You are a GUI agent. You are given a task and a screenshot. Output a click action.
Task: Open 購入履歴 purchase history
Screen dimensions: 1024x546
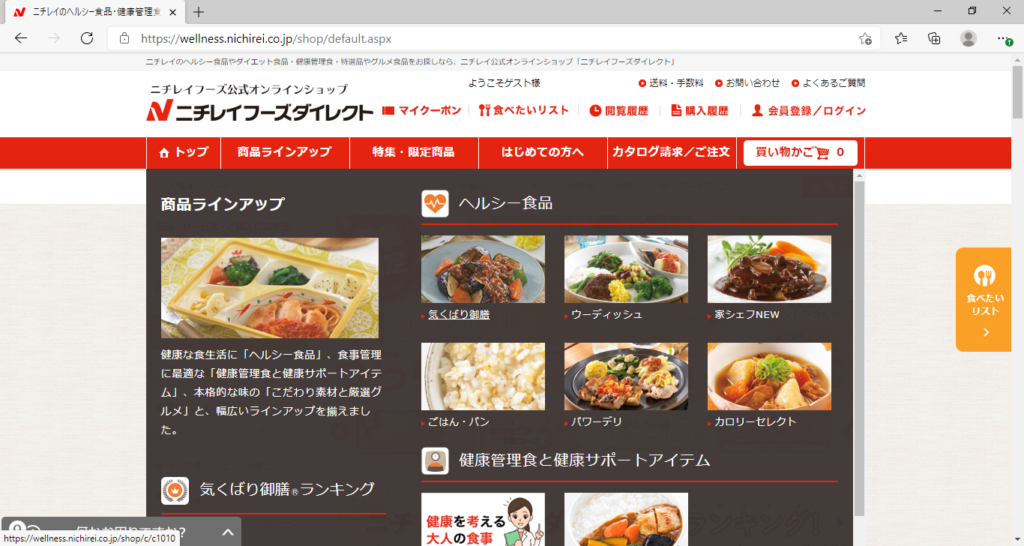tap(699, 110)
